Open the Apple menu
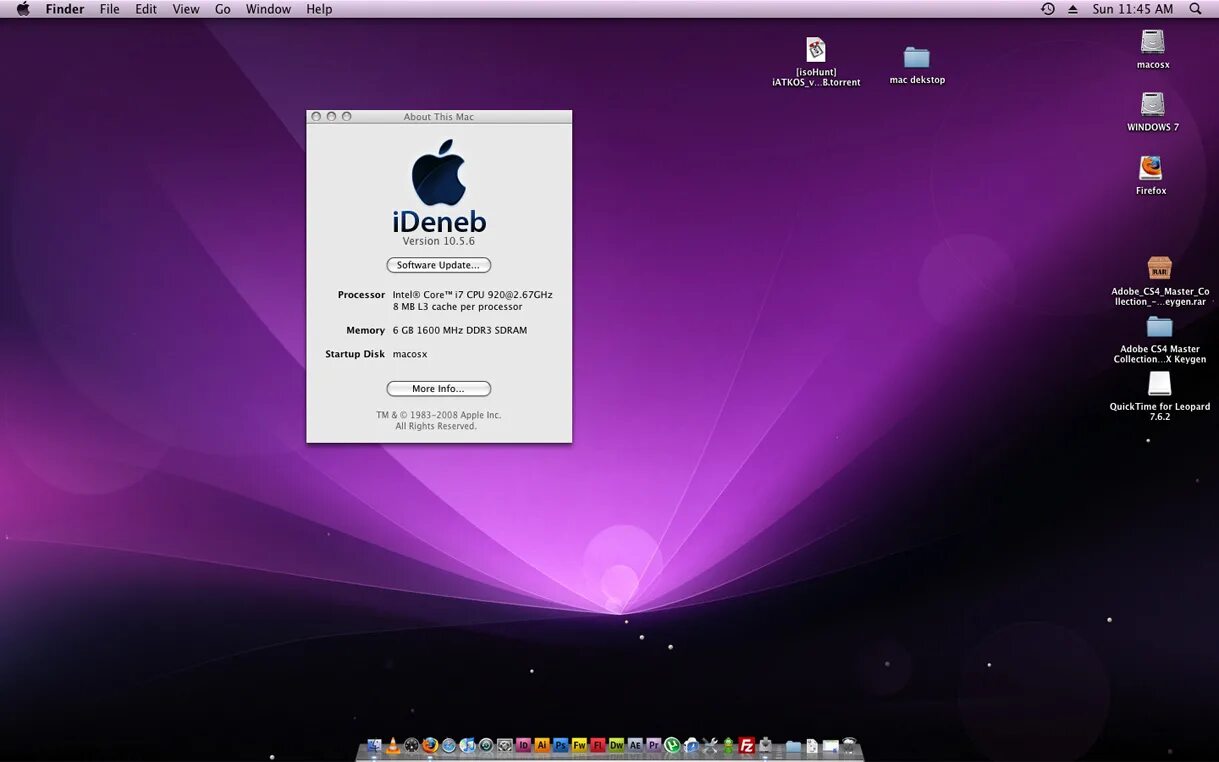 pyautogui.click(x=22, y=9)
